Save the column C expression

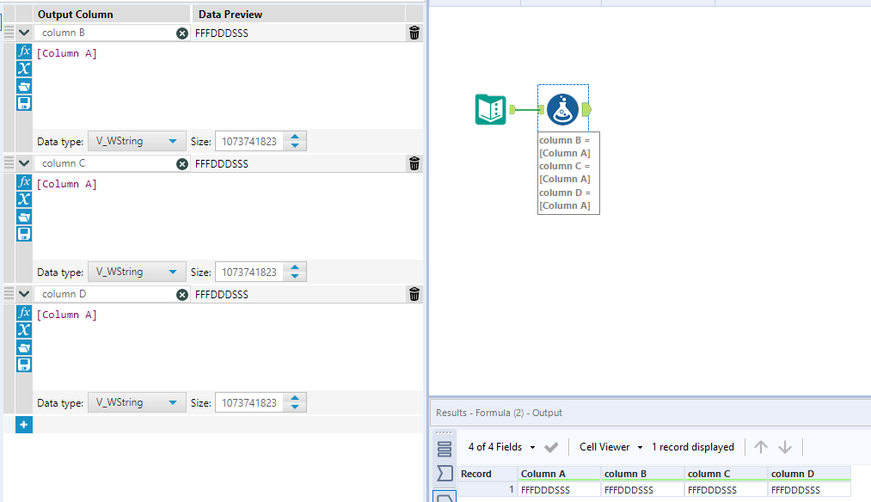(x=24, y=234)
